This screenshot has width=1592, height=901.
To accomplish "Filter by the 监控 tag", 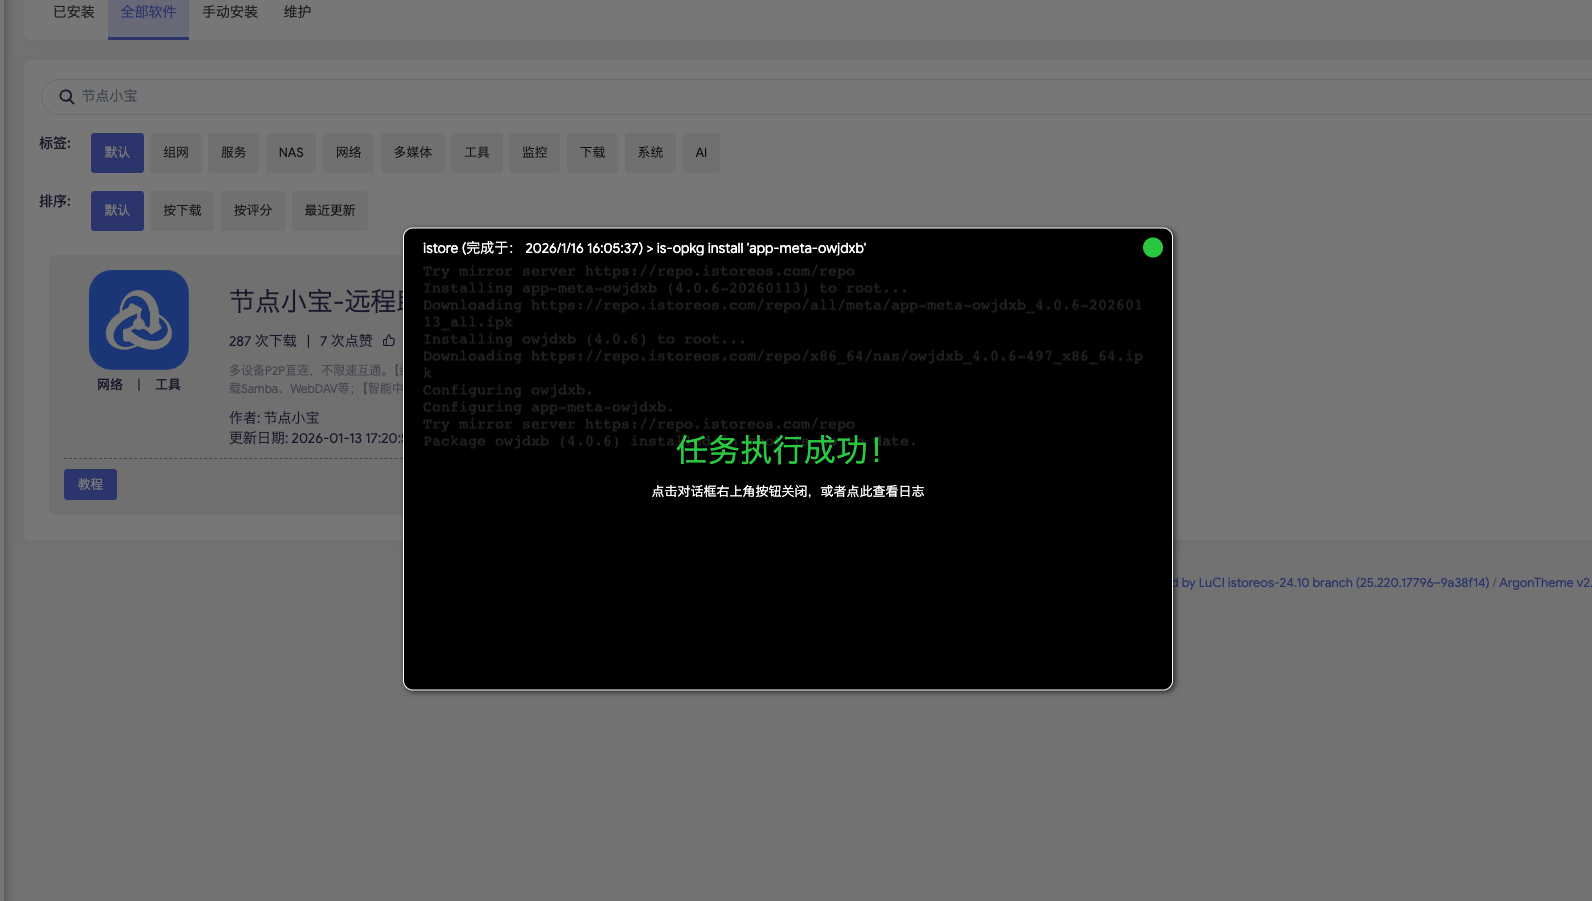I will coord(535,153).
